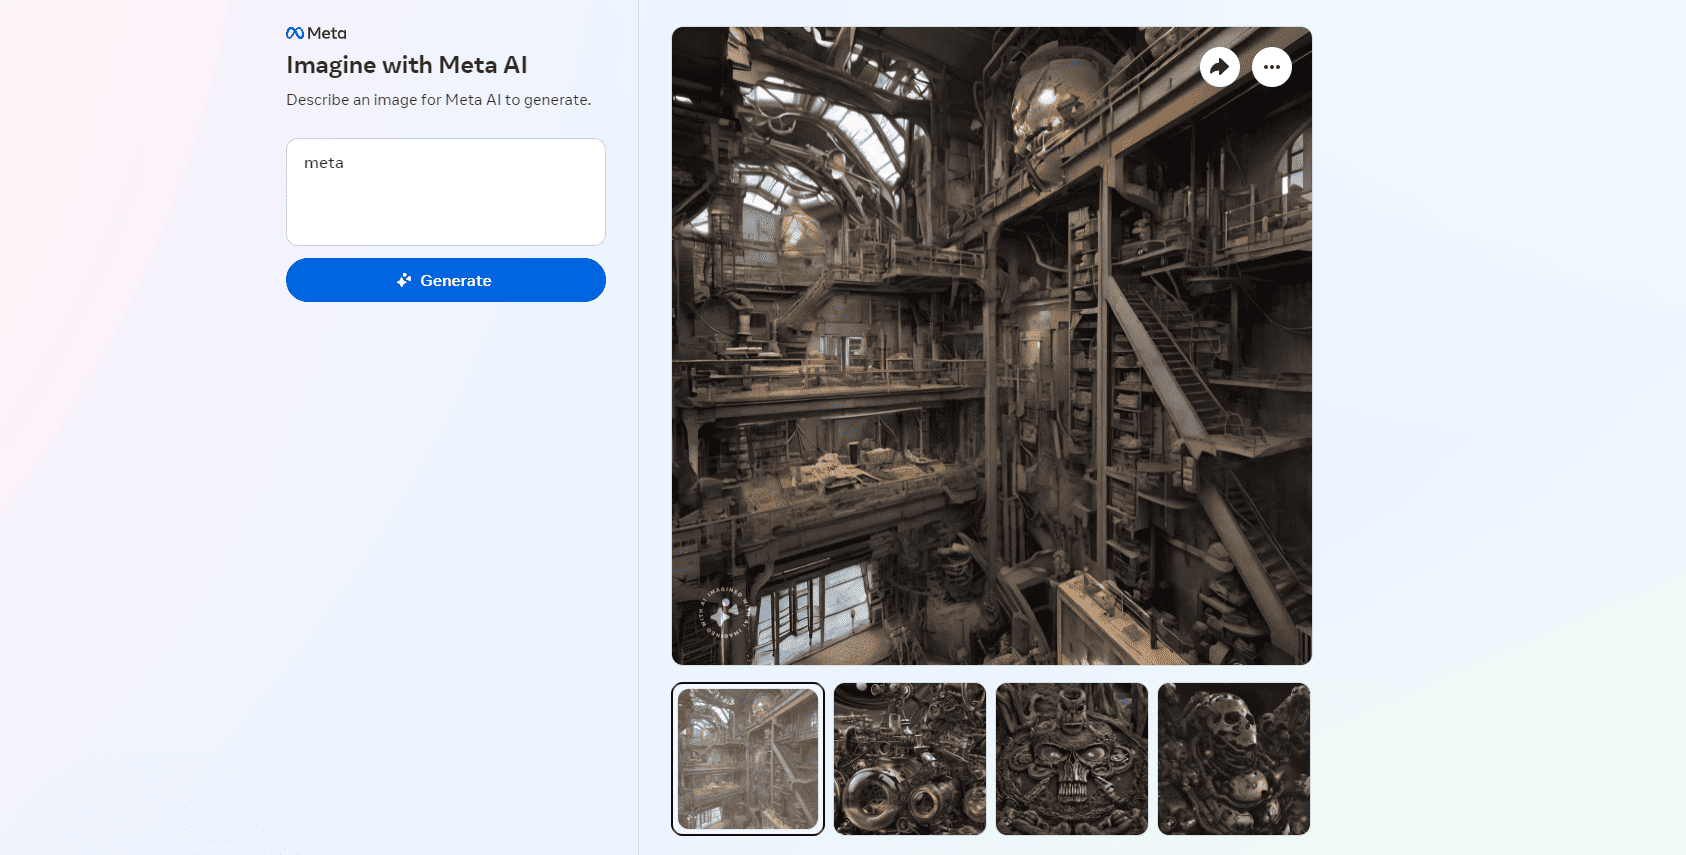Click the "Describe an image" instruction text
1686x855 pixels.
(x=438, y=100)
